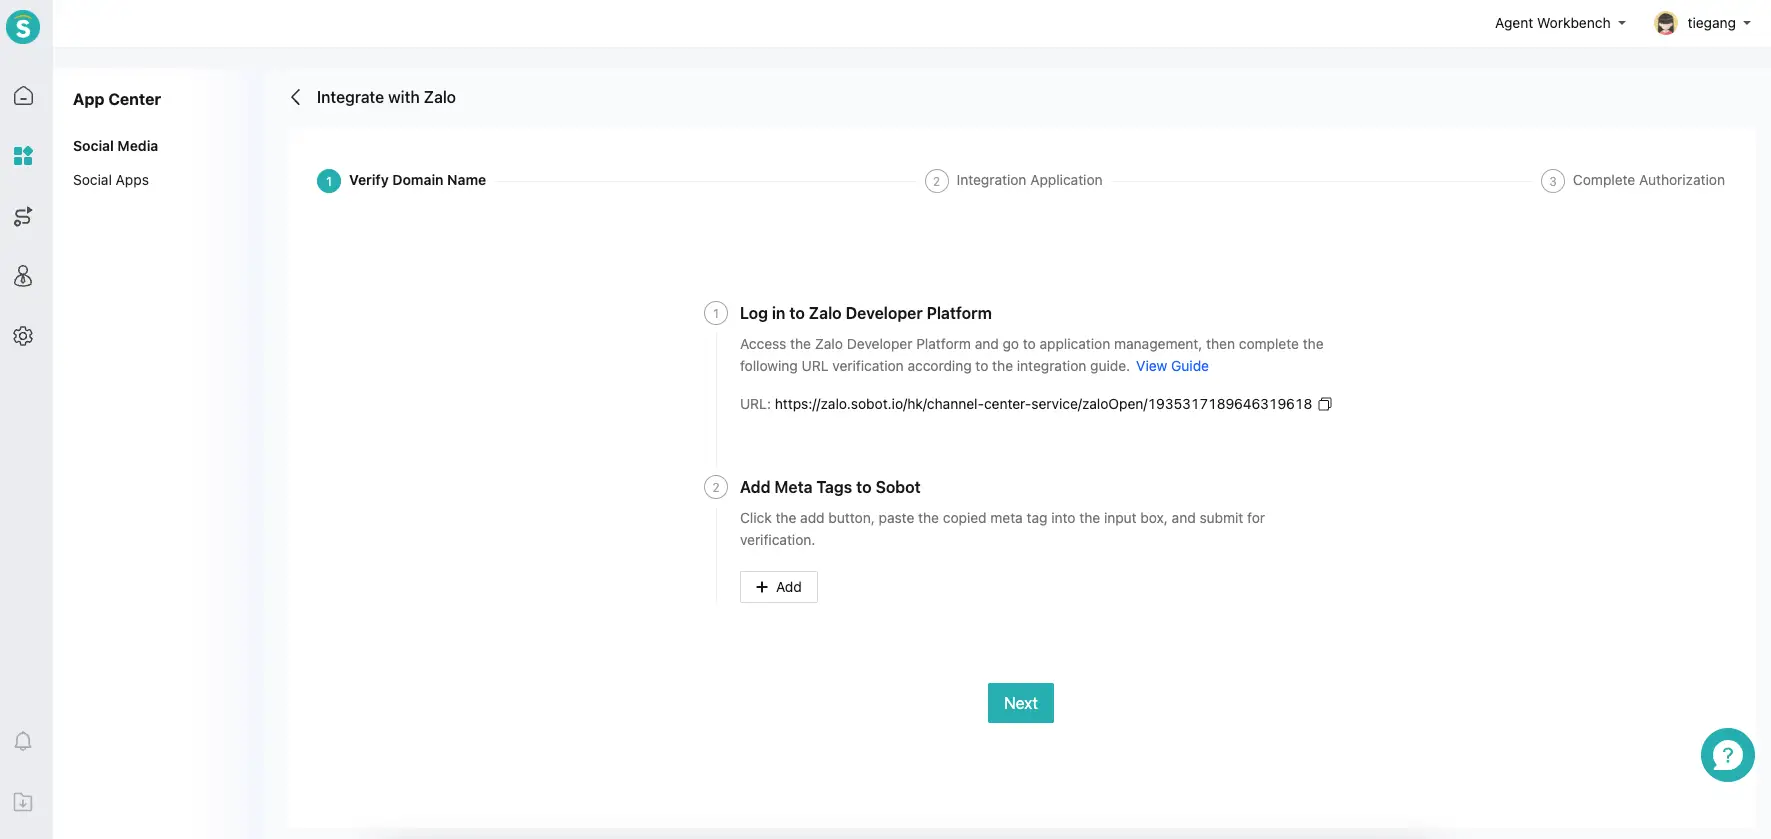Click the Integrate with Zalo title

point(386,97)
